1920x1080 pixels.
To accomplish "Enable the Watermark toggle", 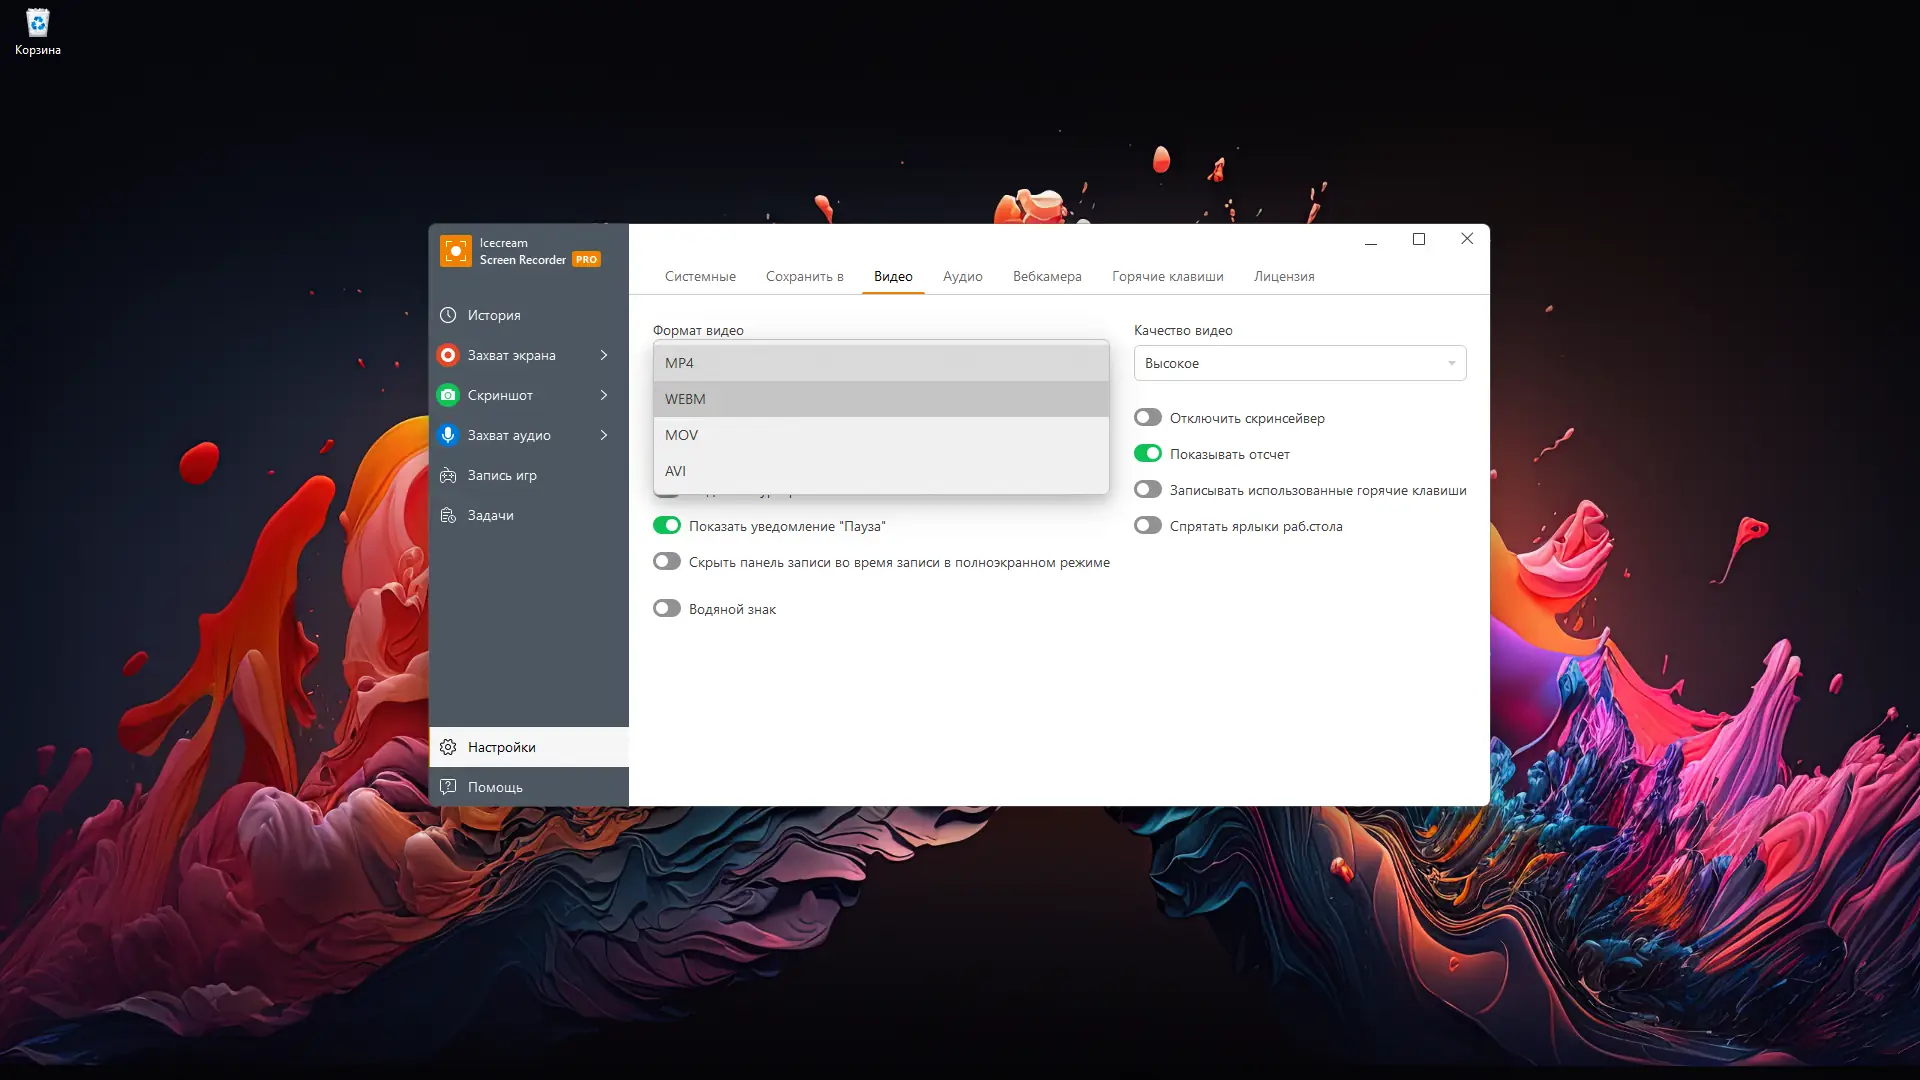I will [667, 609].
